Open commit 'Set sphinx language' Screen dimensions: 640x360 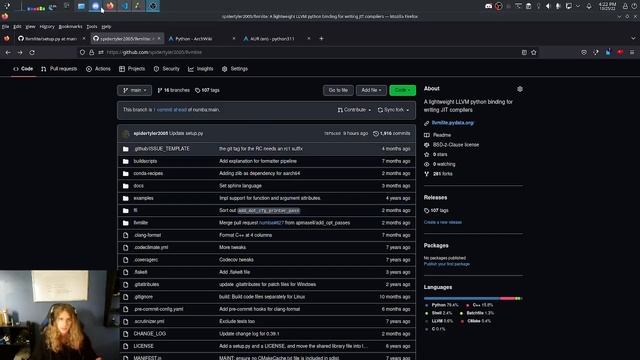(240, 186)
